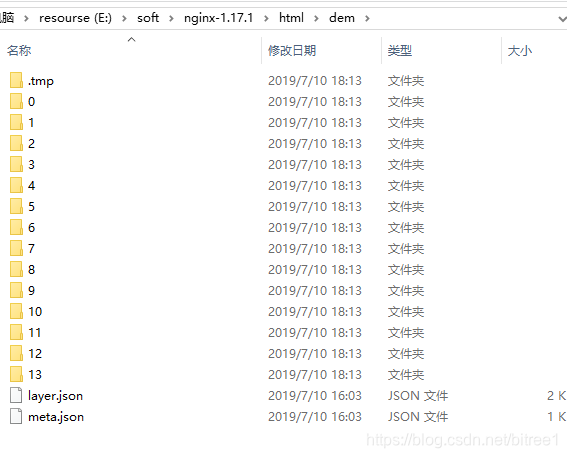Select the folder icon named 7
The image size is (567, 458).
point(16,248)
